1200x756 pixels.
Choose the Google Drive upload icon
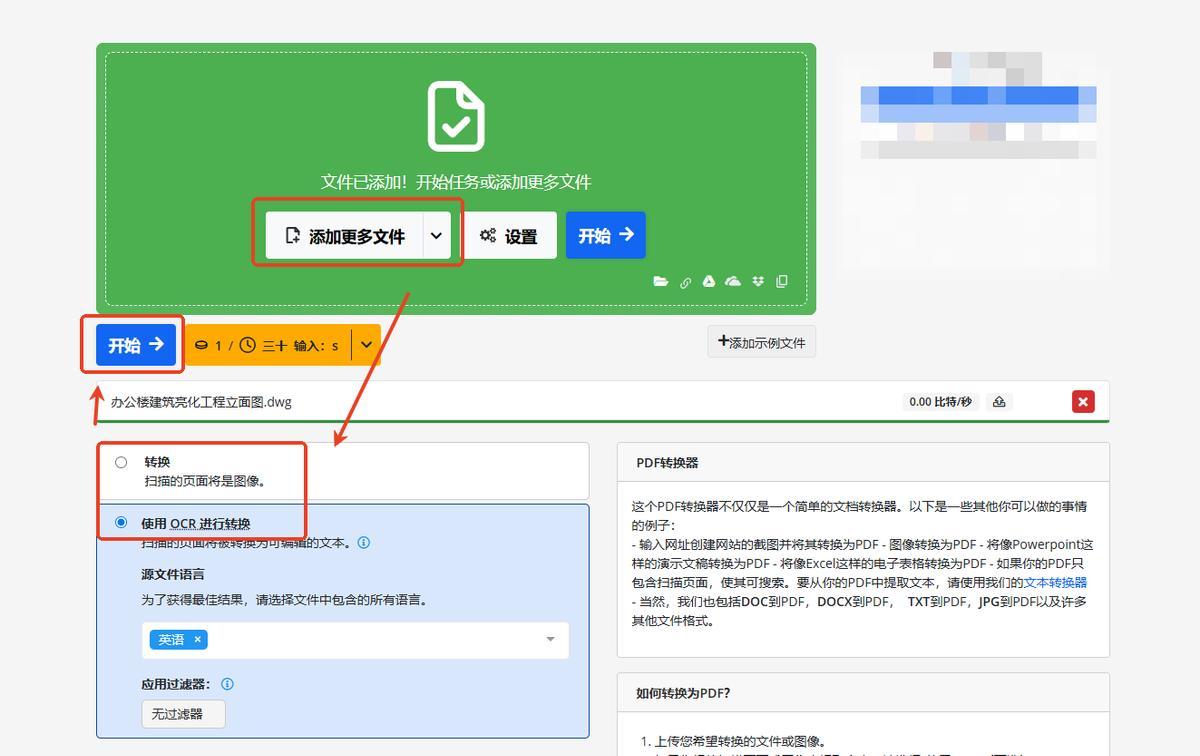pos(709,282)
